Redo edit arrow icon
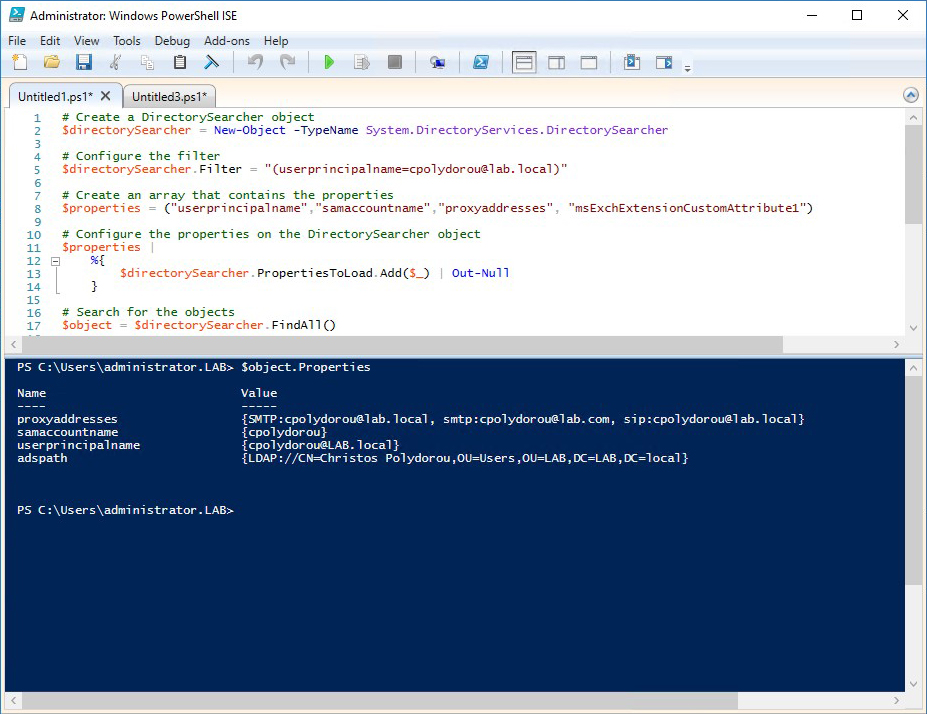This screenshot has width=927, height=714. [x=287, y=62]
